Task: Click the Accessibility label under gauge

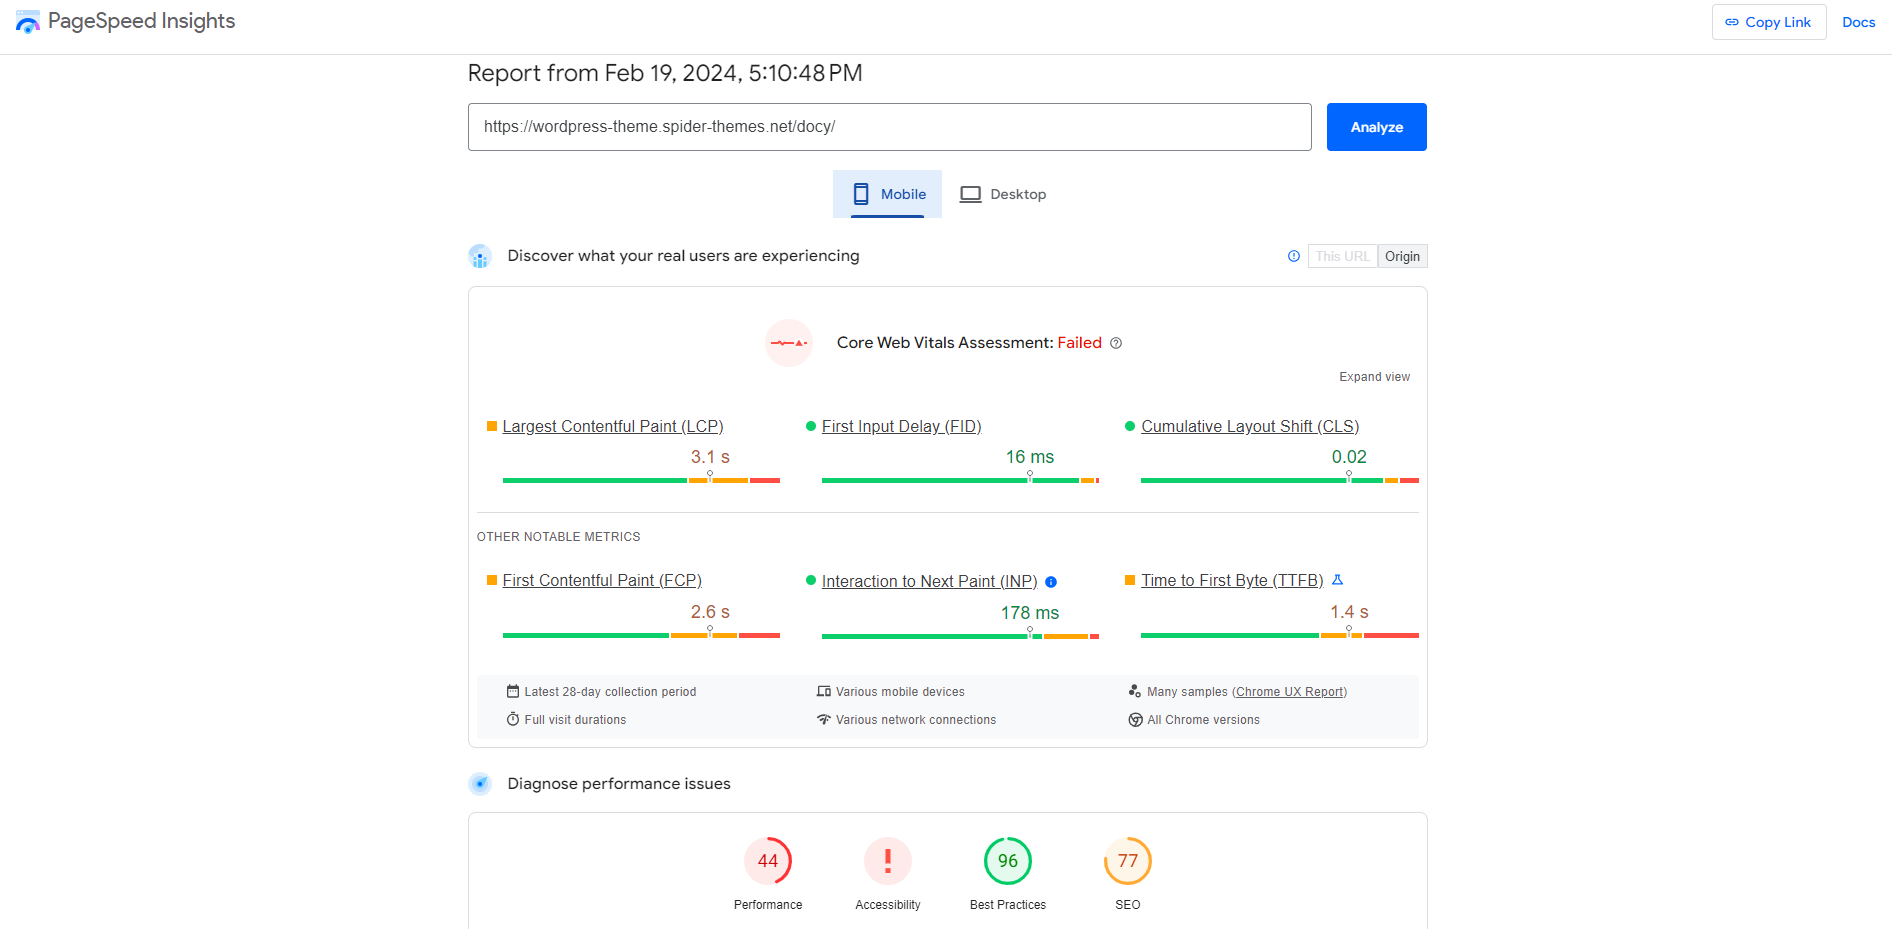Action: (x=888, y=905)
